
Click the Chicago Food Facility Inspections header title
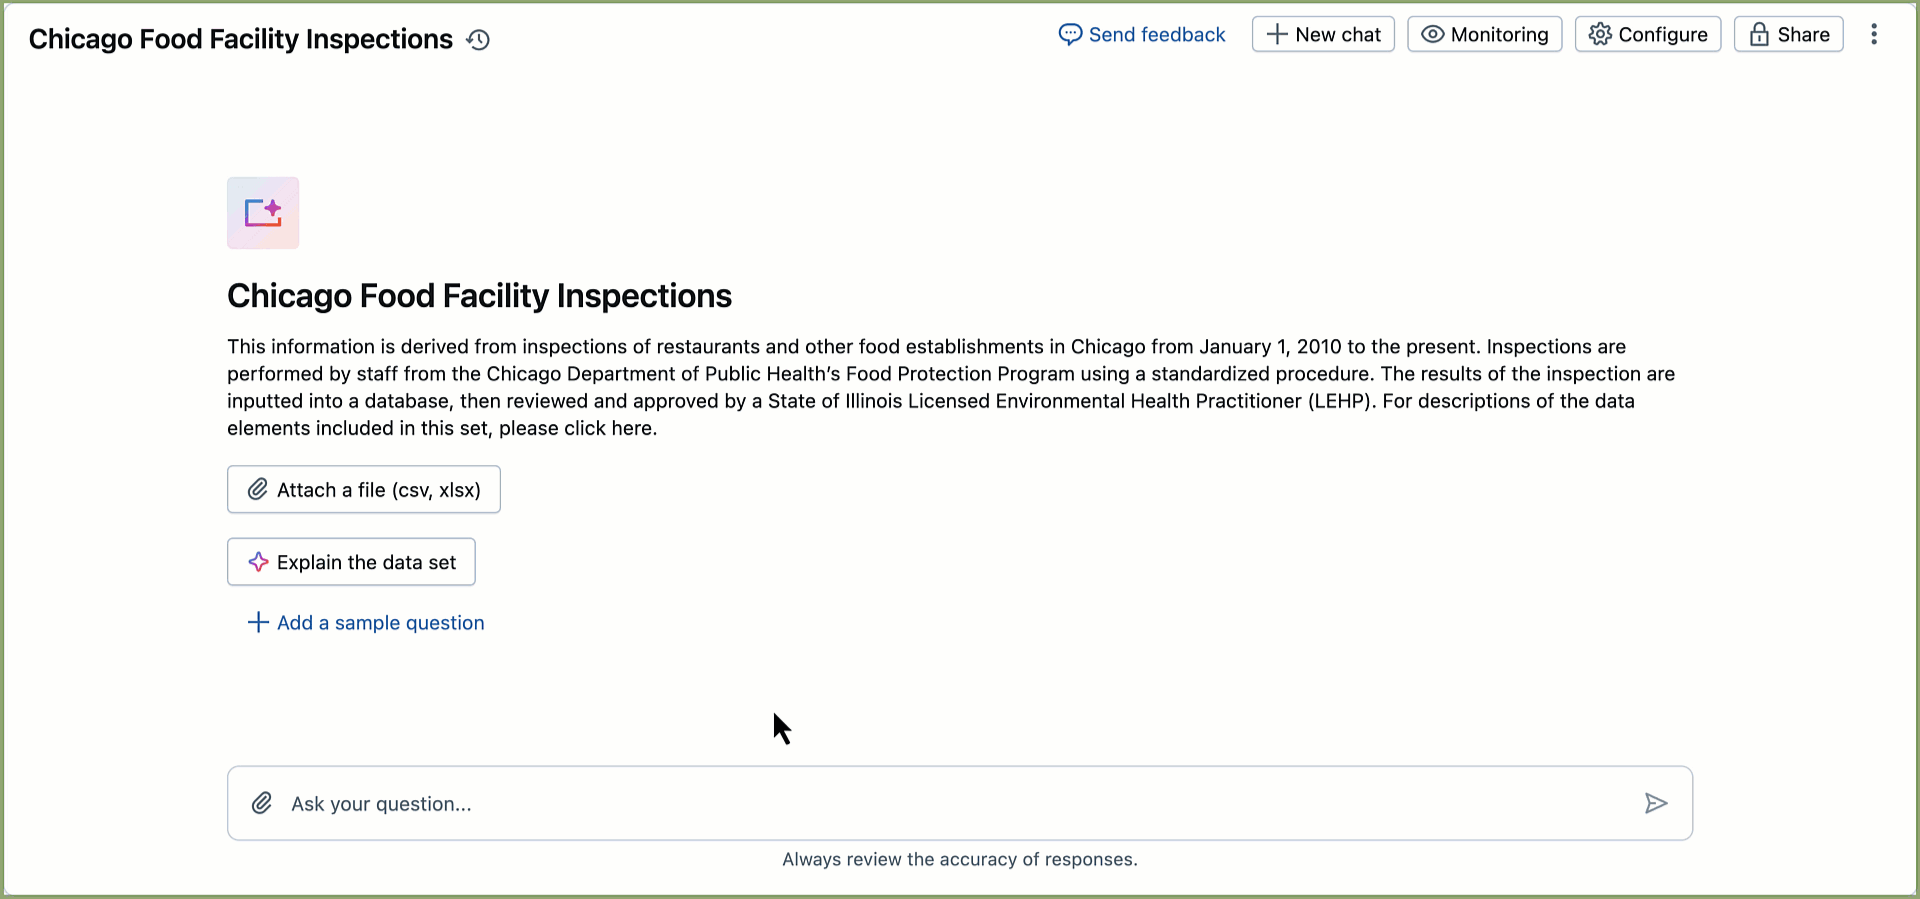coord(241,39)
